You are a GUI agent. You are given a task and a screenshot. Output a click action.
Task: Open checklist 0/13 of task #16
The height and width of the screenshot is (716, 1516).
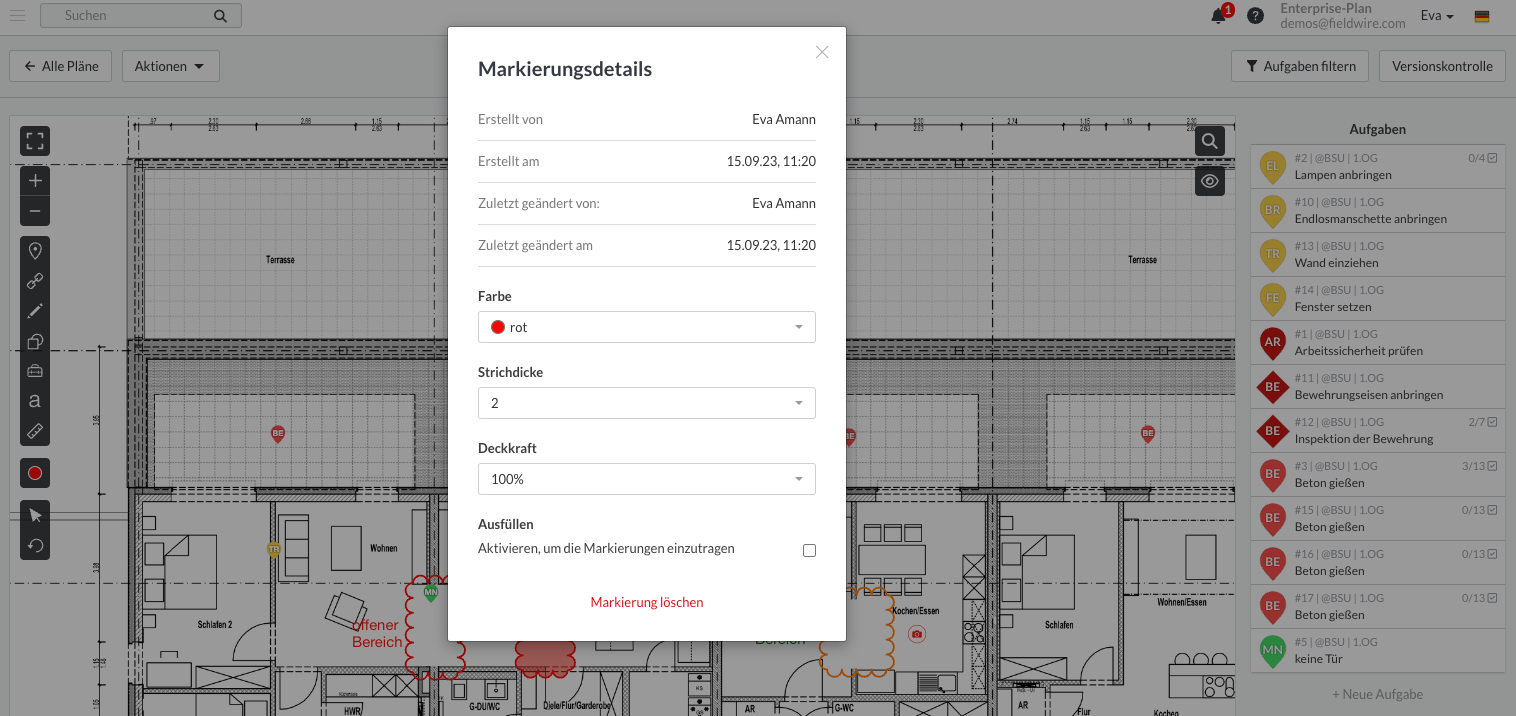[x=1479, y=554]
